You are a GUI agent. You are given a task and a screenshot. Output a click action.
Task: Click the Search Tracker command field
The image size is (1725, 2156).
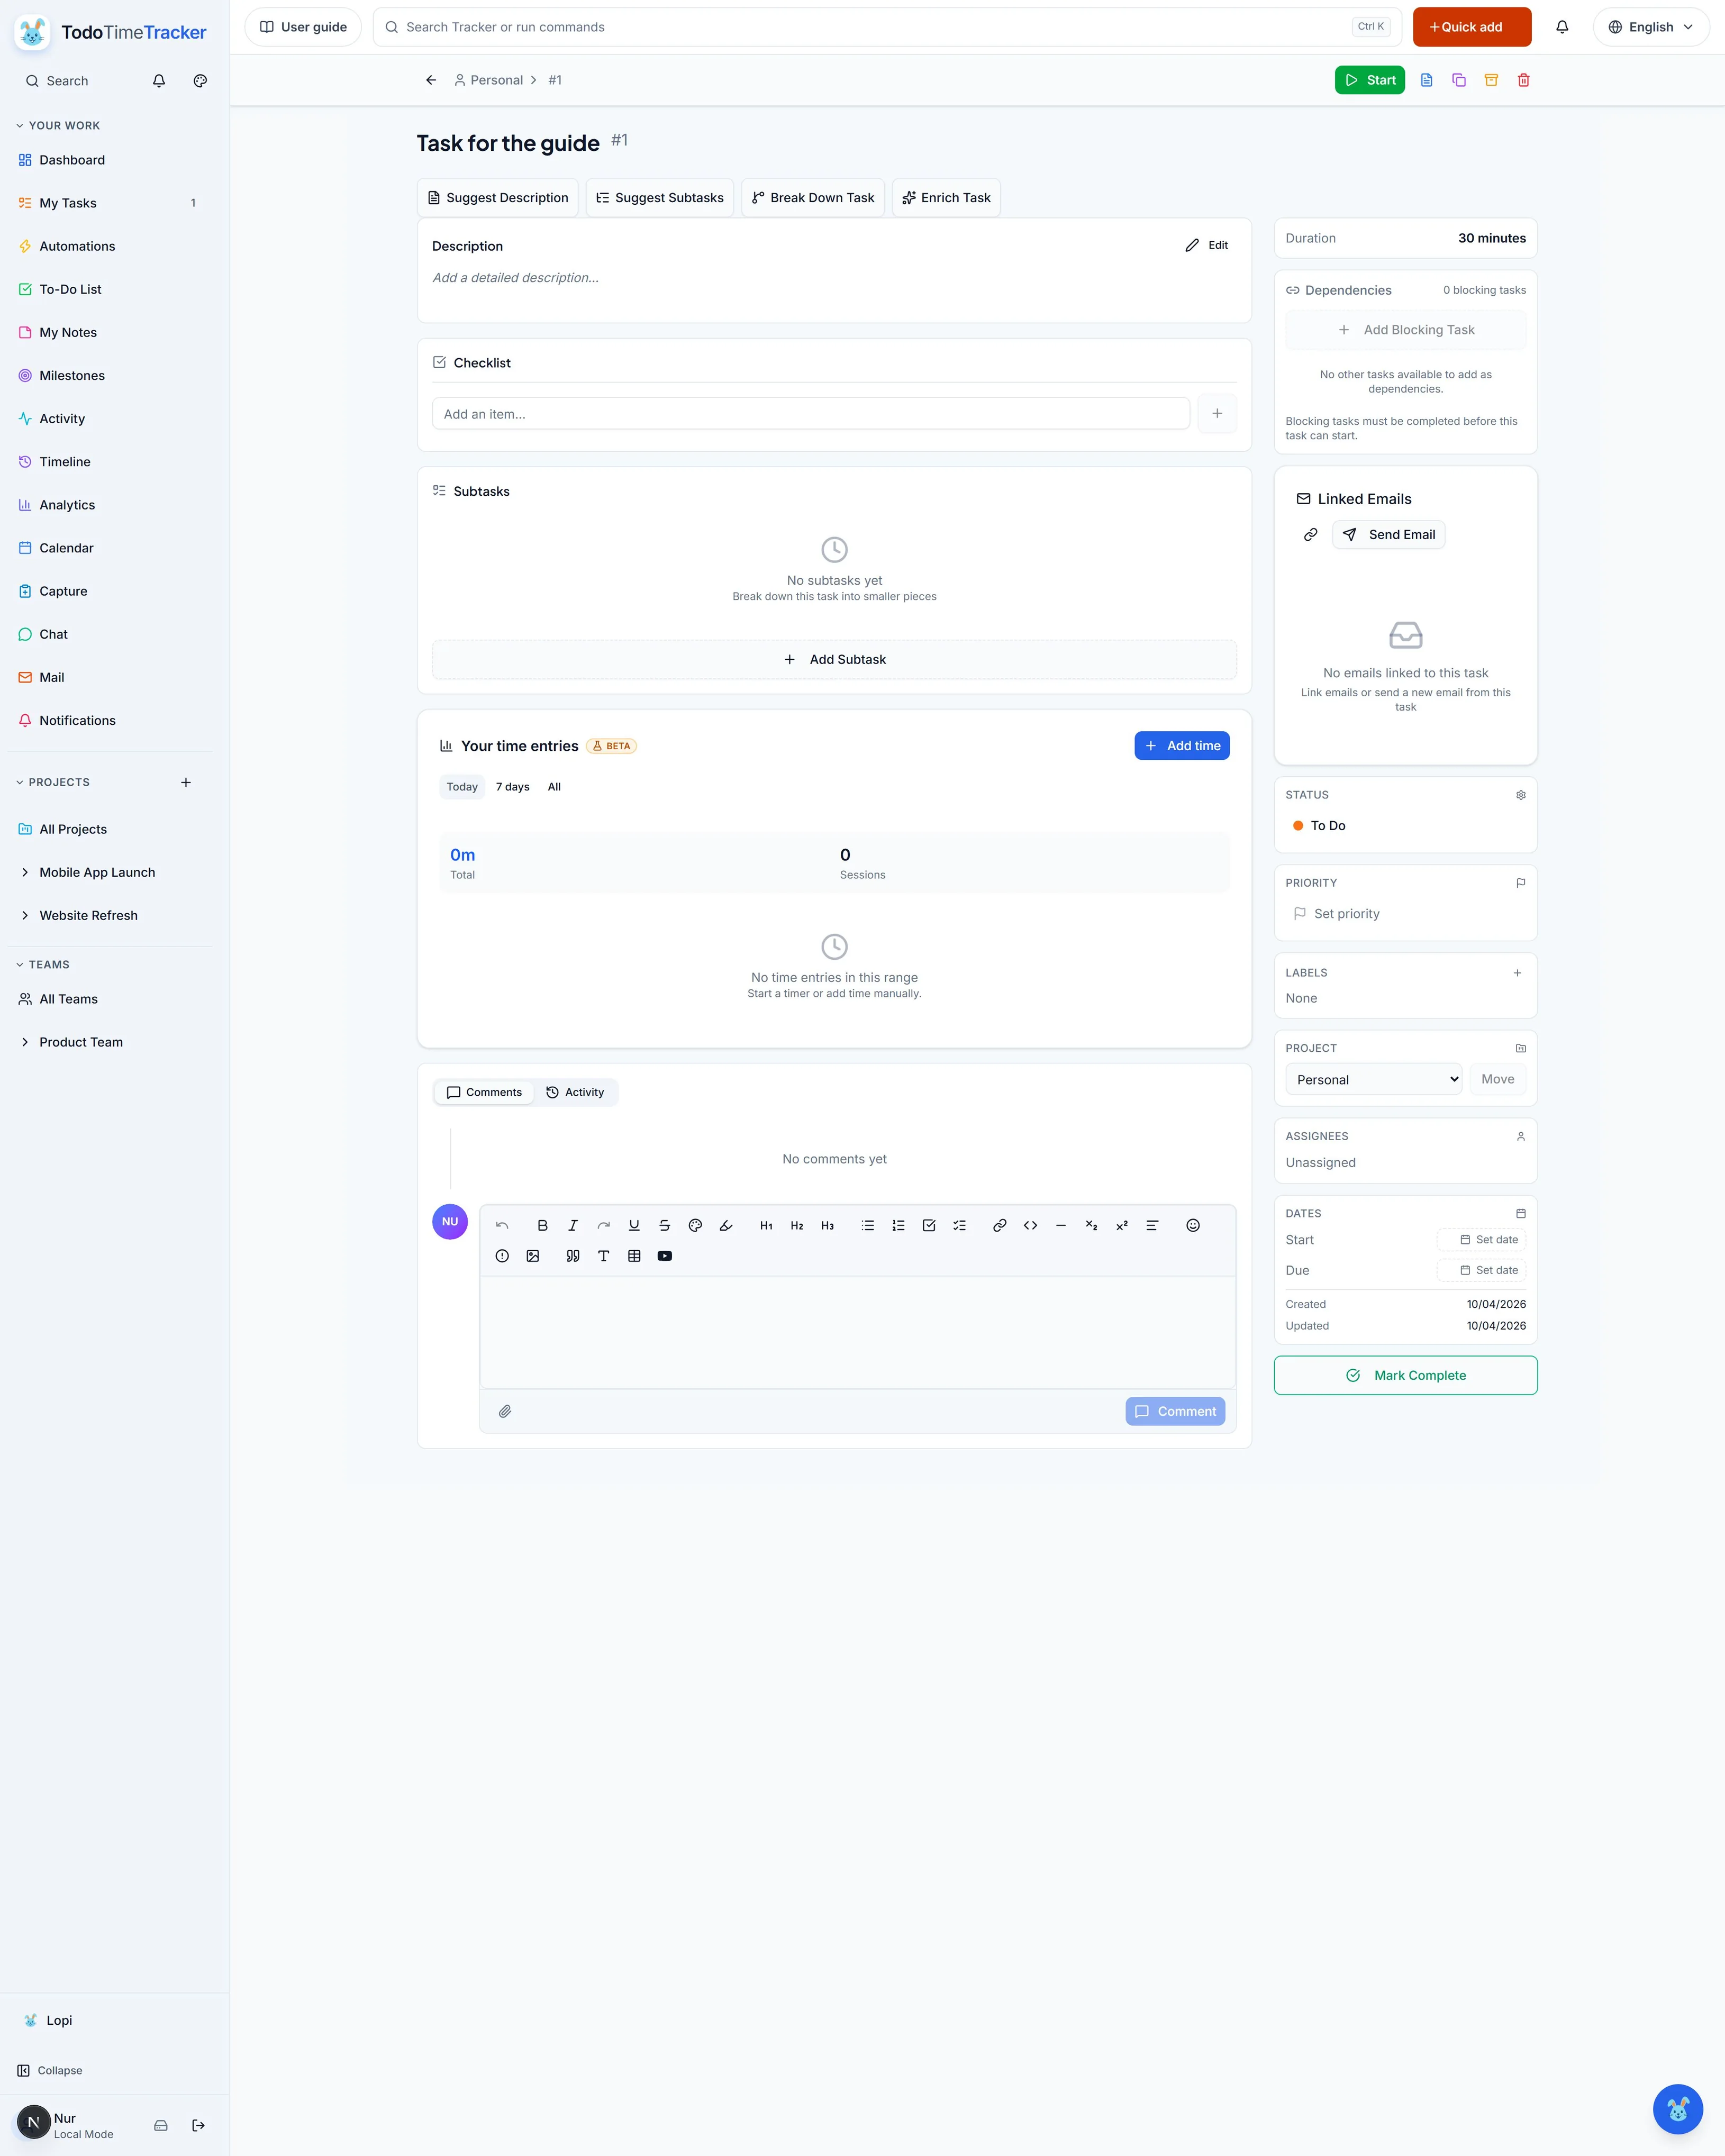pyautogui.click(x=886, y=27)
